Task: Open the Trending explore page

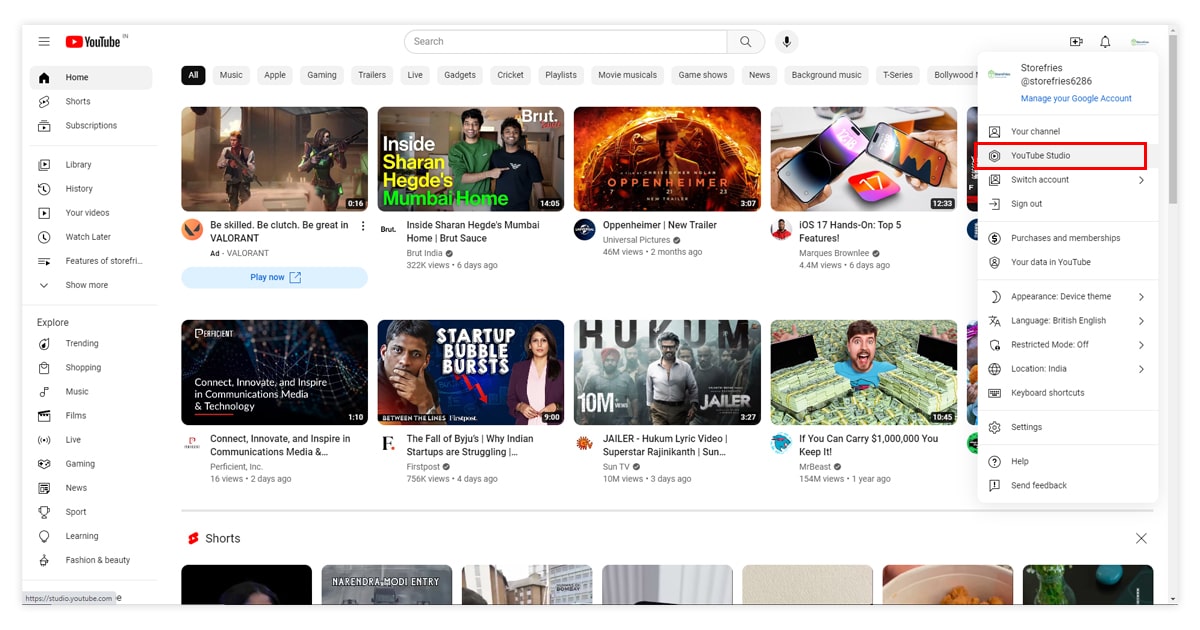Action: [82, 344]
